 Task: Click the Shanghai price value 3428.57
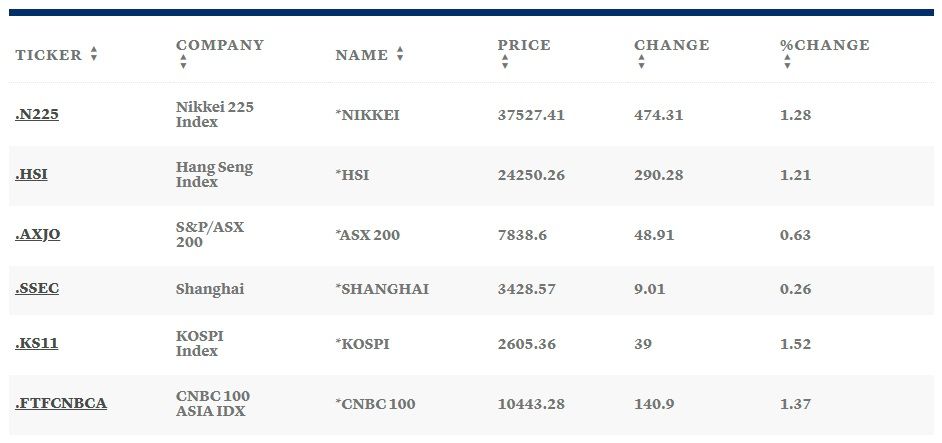click(x=527, y=289)
